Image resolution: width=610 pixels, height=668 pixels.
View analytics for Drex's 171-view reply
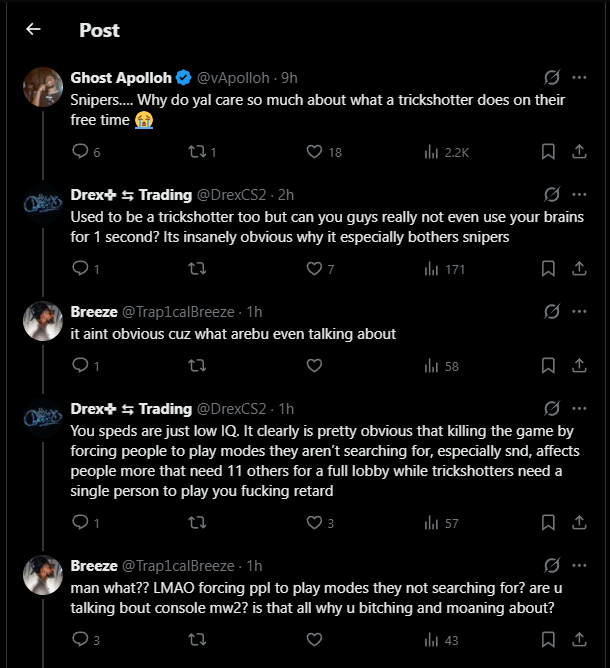pos(432,268)
